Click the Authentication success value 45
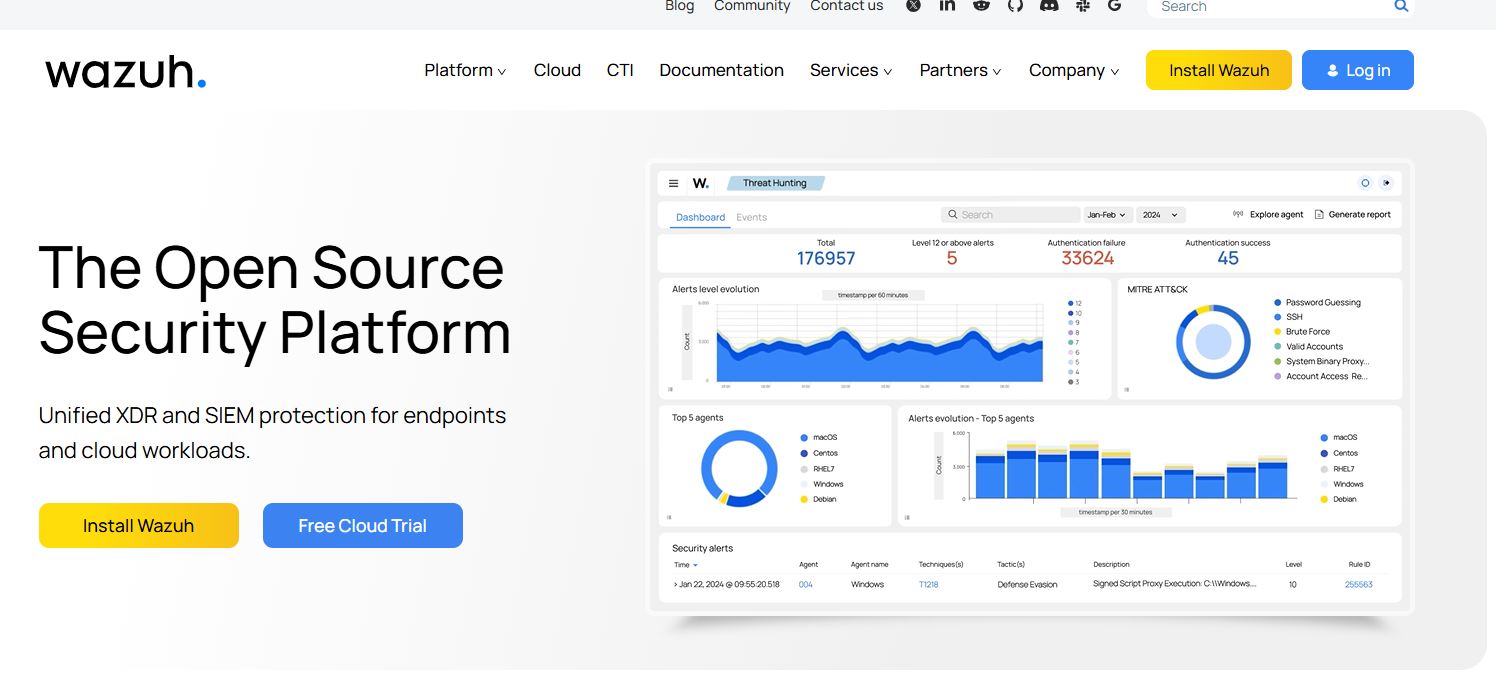 point(1228,258)
